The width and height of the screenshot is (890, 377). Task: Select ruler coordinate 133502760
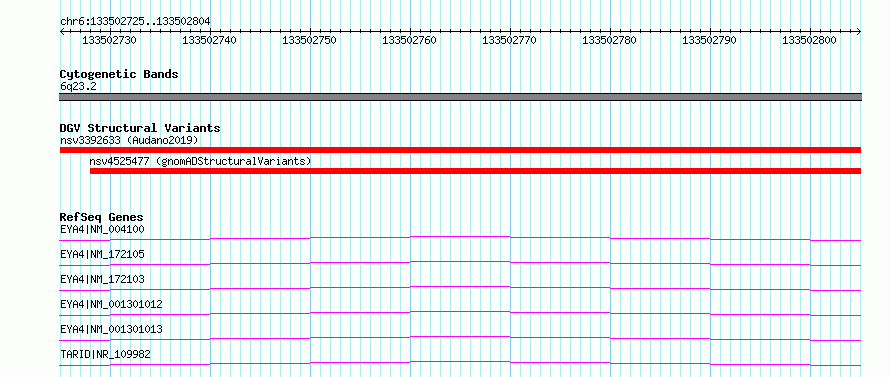point(409,40)
